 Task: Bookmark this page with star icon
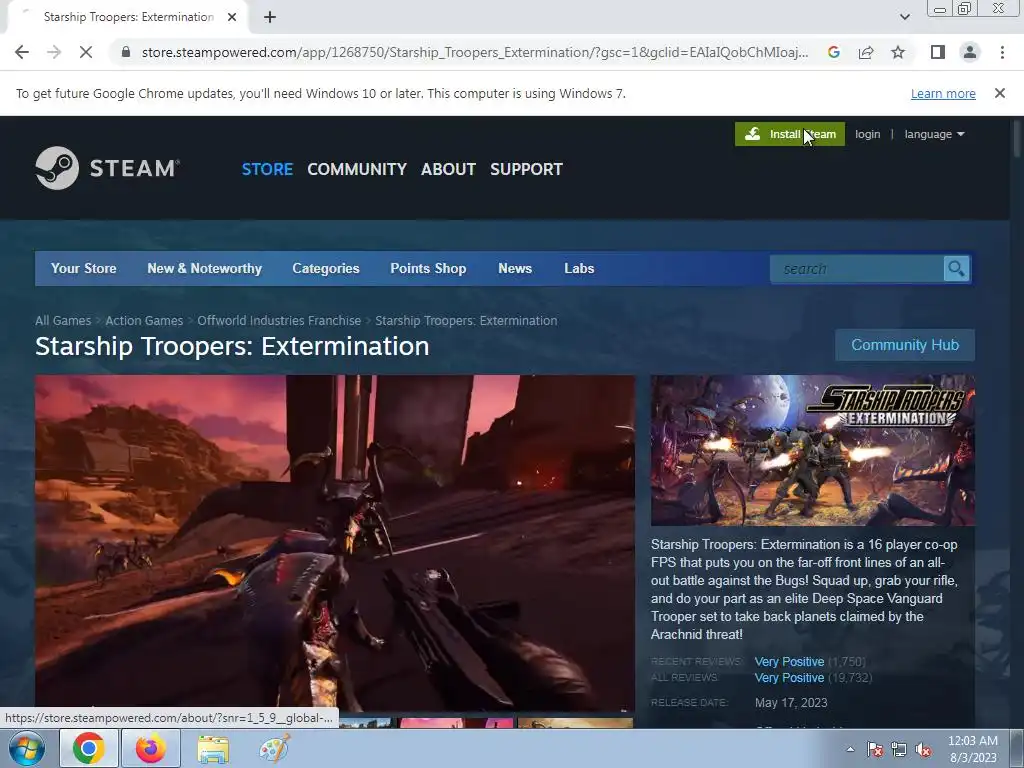point(898,52)
